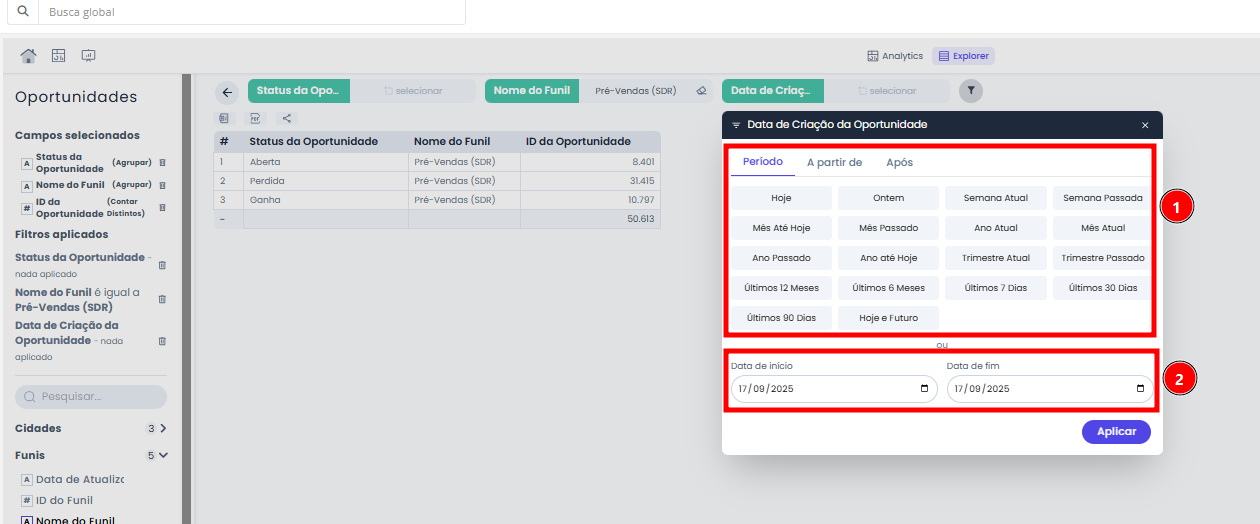Screen dimensions: 1260x524
Task: Export the table as PDF
Action: coord(255,118)
